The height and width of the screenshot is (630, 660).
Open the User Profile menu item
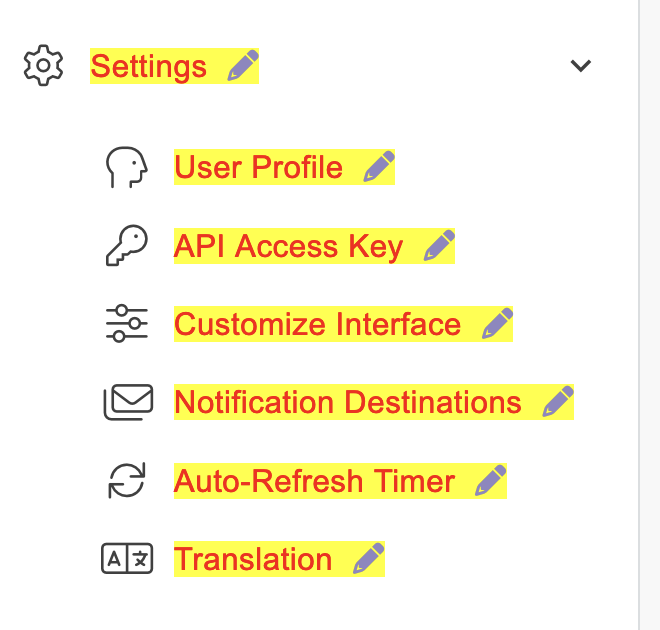[x=258, y=167]
